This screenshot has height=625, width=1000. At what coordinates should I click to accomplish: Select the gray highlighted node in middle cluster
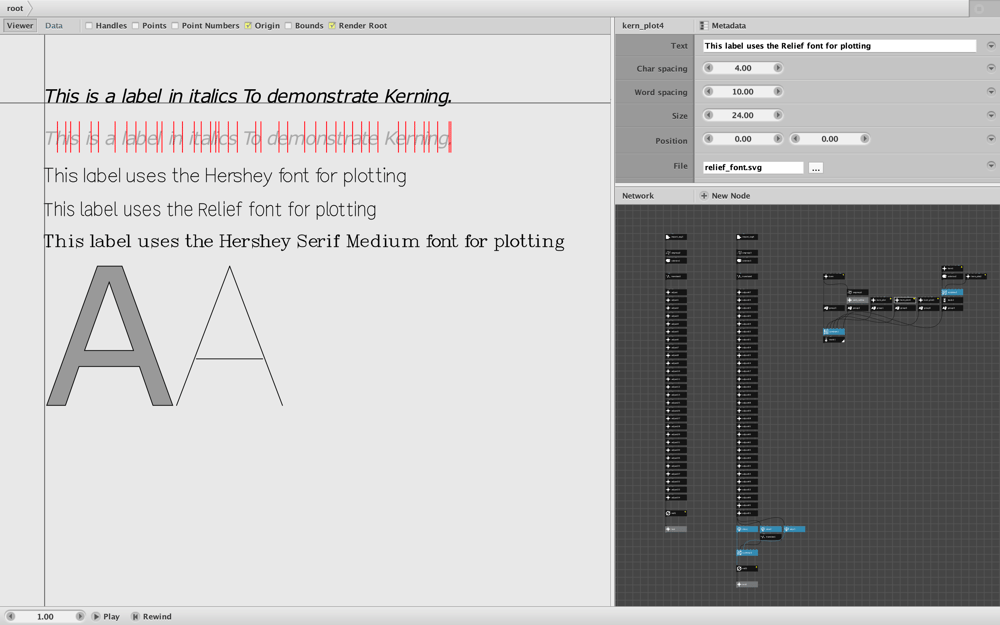[858, 300]
